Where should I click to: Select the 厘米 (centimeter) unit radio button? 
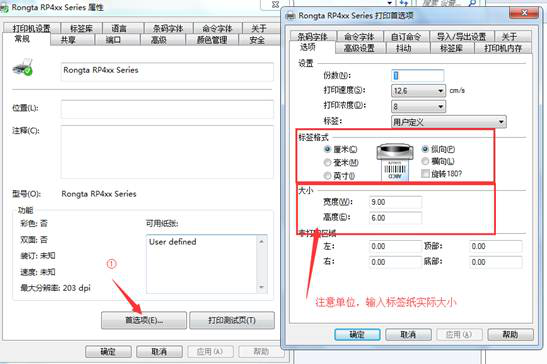pos(327,149)
